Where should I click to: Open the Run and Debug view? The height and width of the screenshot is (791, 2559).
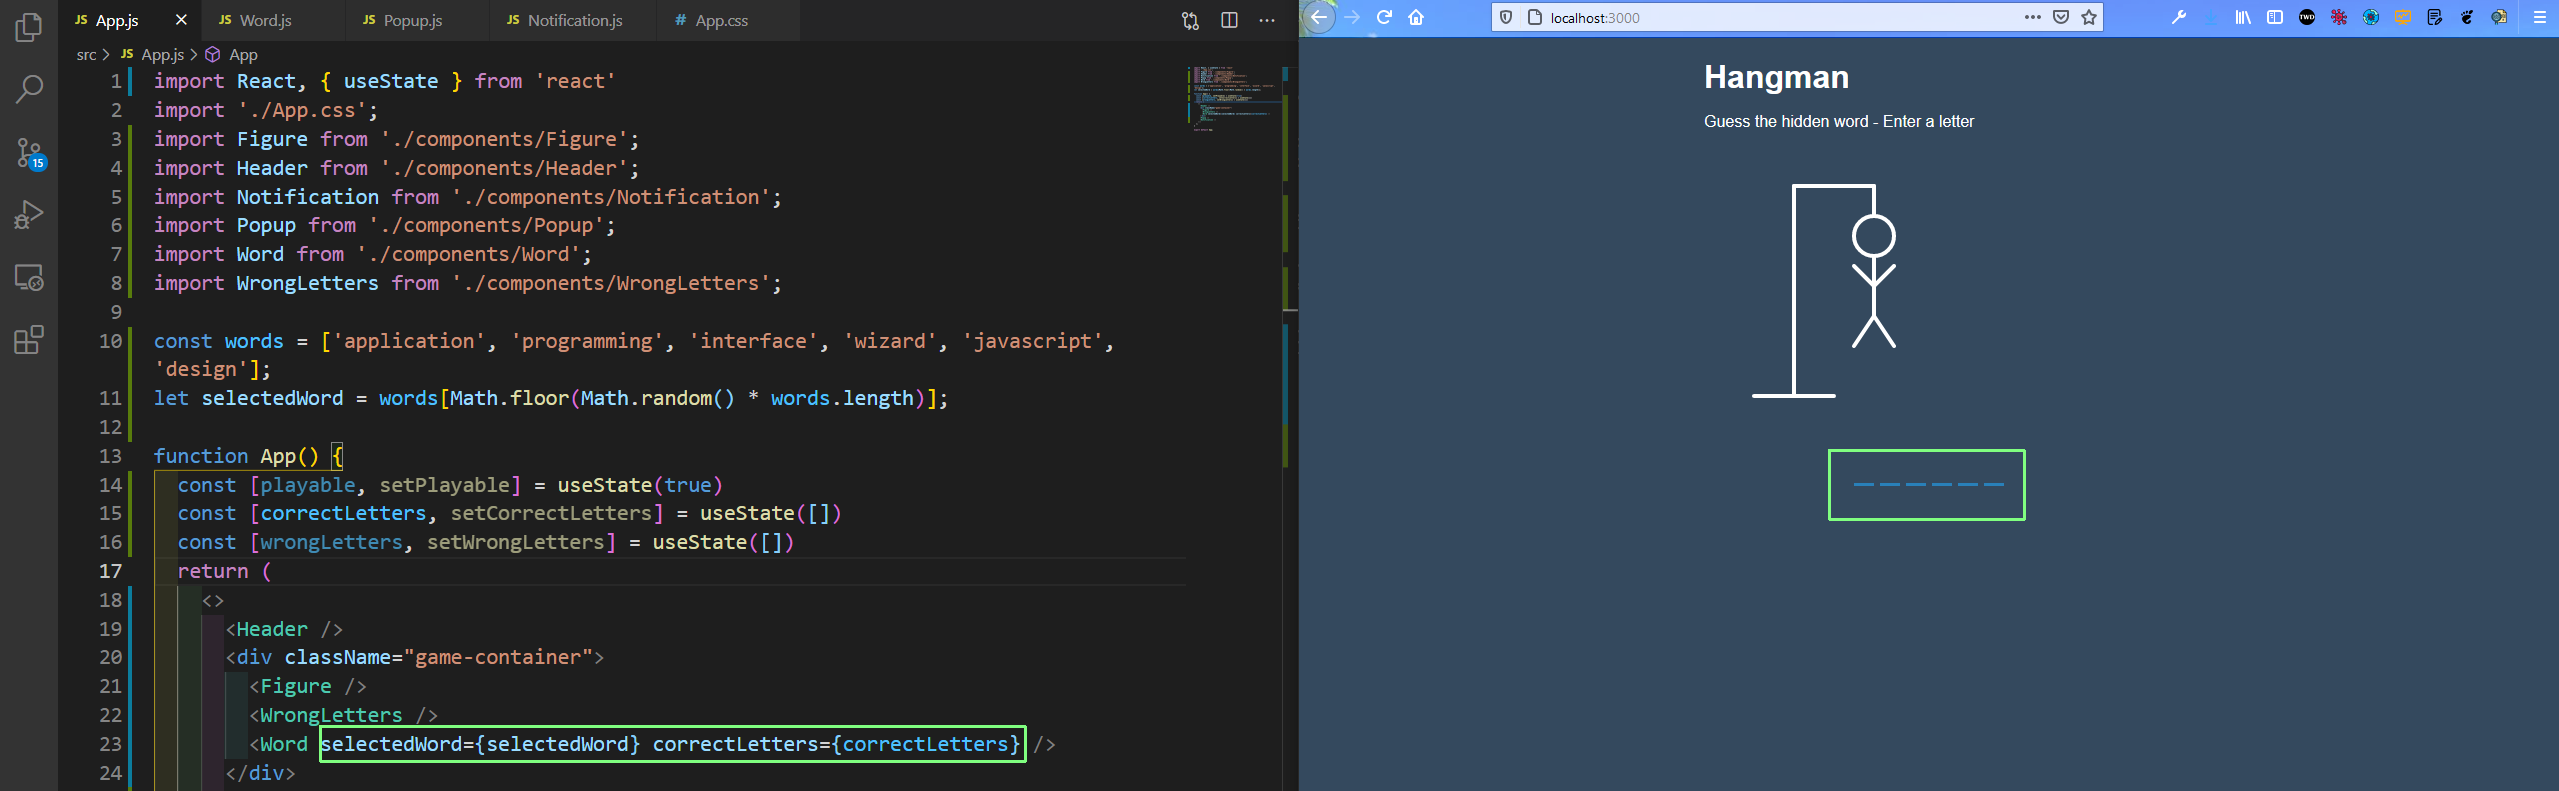[29, 215]
